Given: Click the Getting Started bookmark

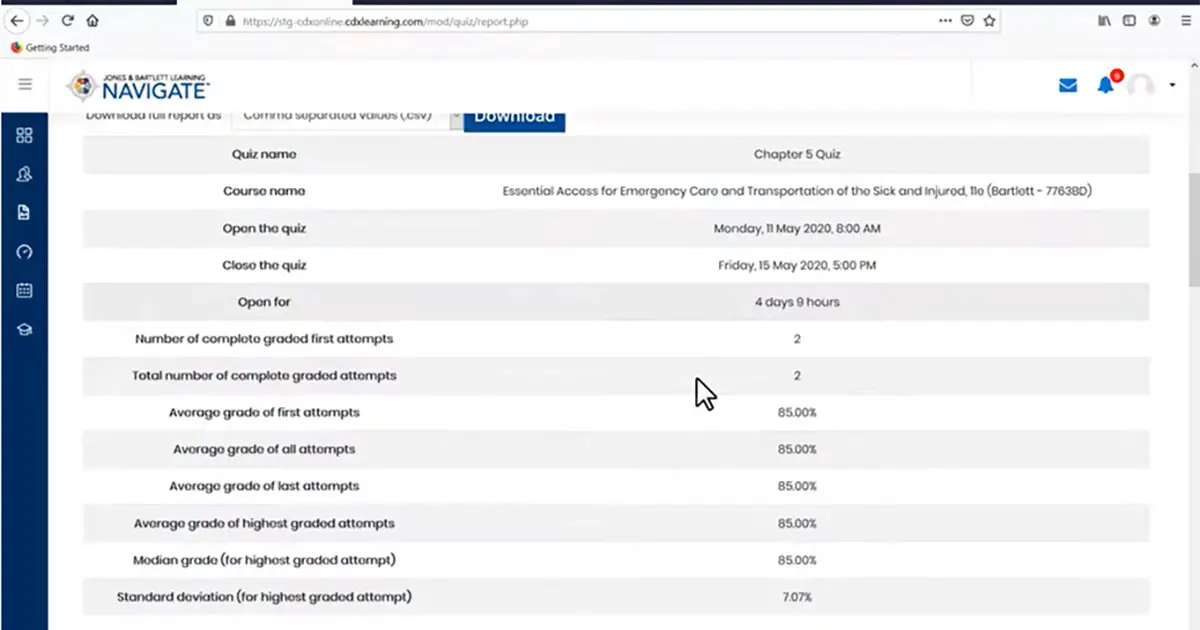Looking at the screenshot, I should click(x=50, y=47).
